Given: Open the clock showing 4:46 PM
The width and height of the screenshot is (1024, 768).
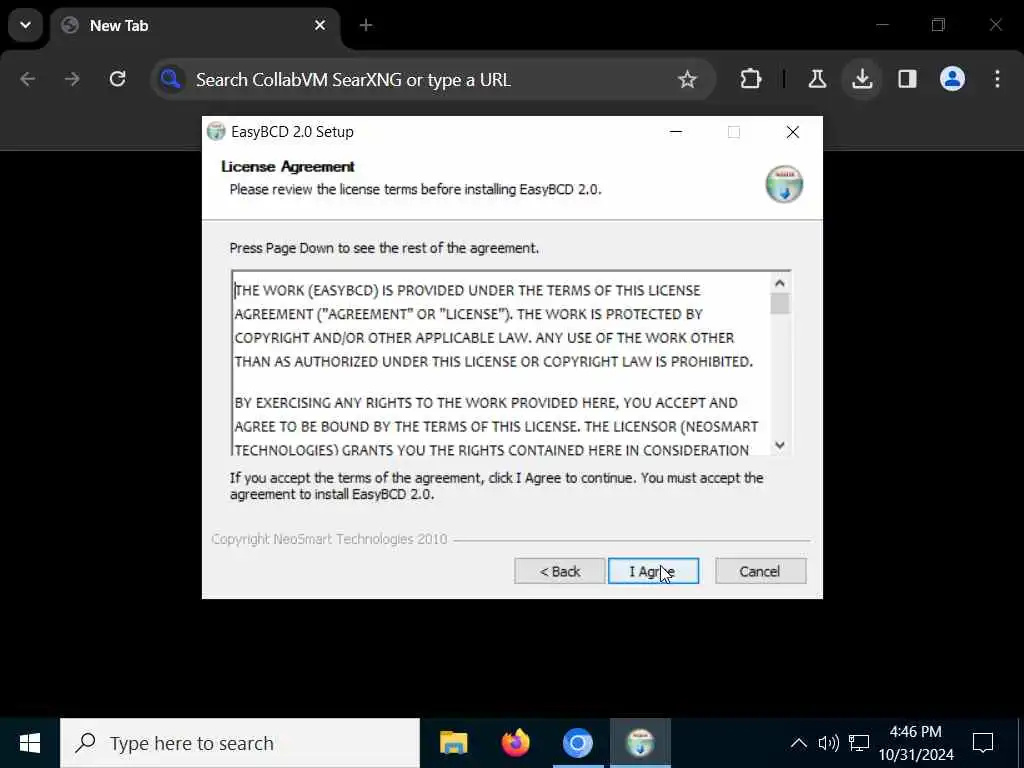Looking at the screenshot, I should tap(916, 743).
